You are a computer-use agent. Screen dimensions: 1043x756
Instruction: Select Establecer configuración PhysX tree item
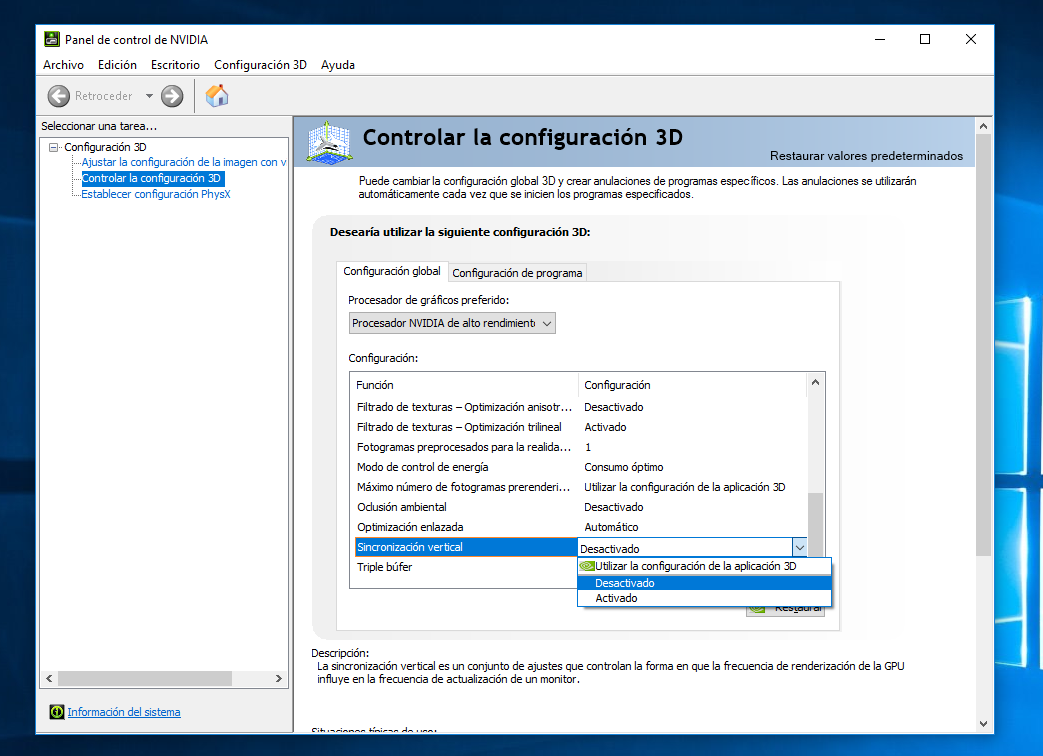pyautogui.click(x=156, y=194)
